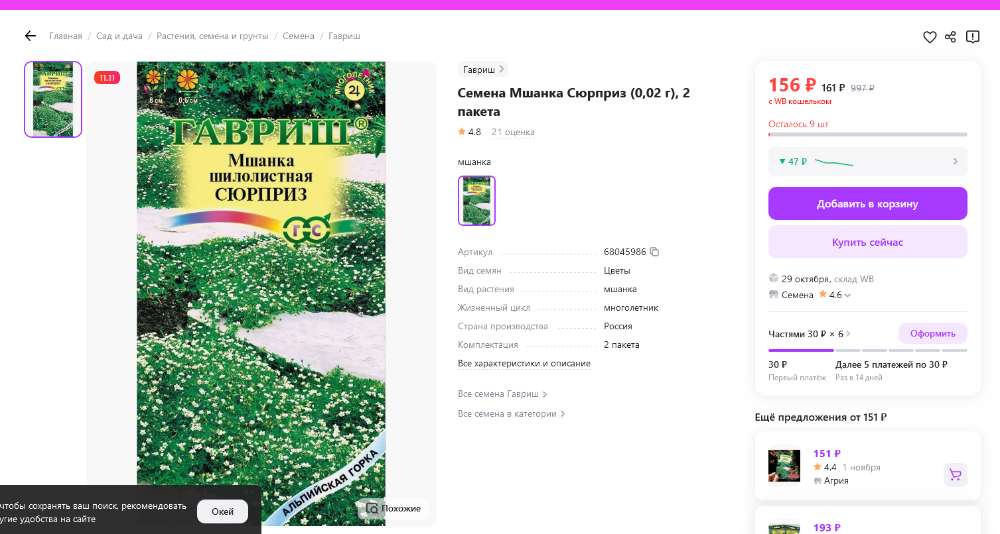Open Все характеристики и описание link
The width and height of the screenshot is (1000, 534).
click(x=524, y=364)
